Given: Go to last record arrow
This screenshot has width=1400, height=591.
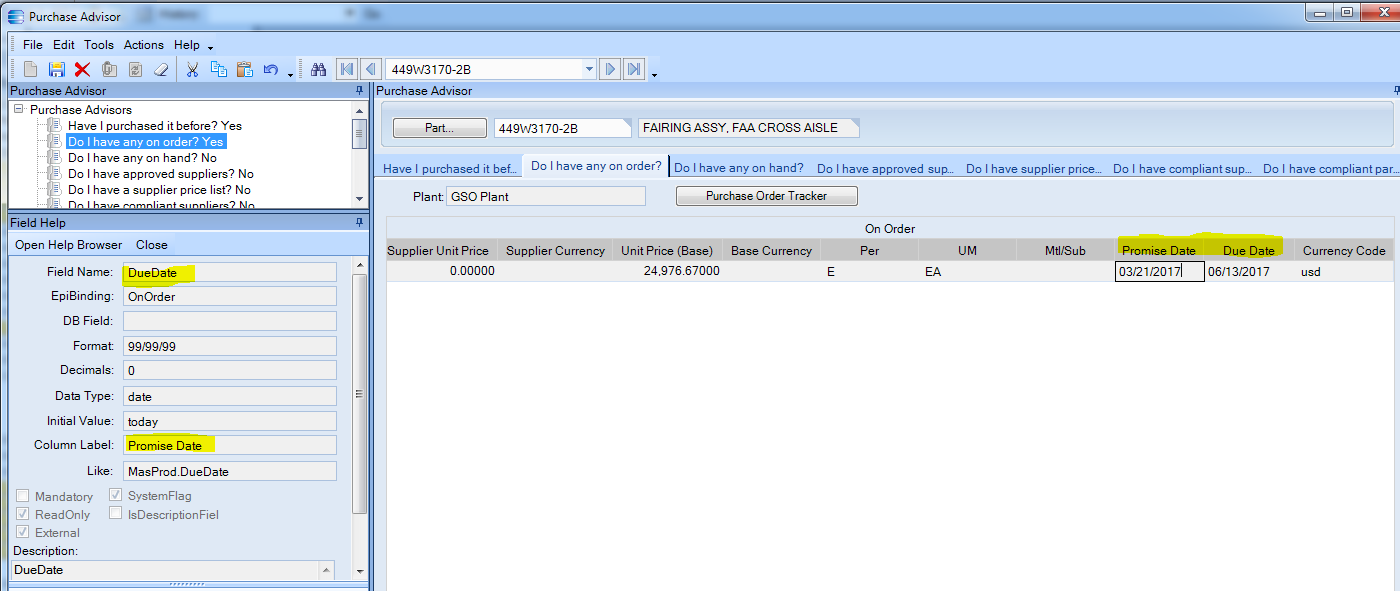Looking at the screenshot, I should [634, 69].
